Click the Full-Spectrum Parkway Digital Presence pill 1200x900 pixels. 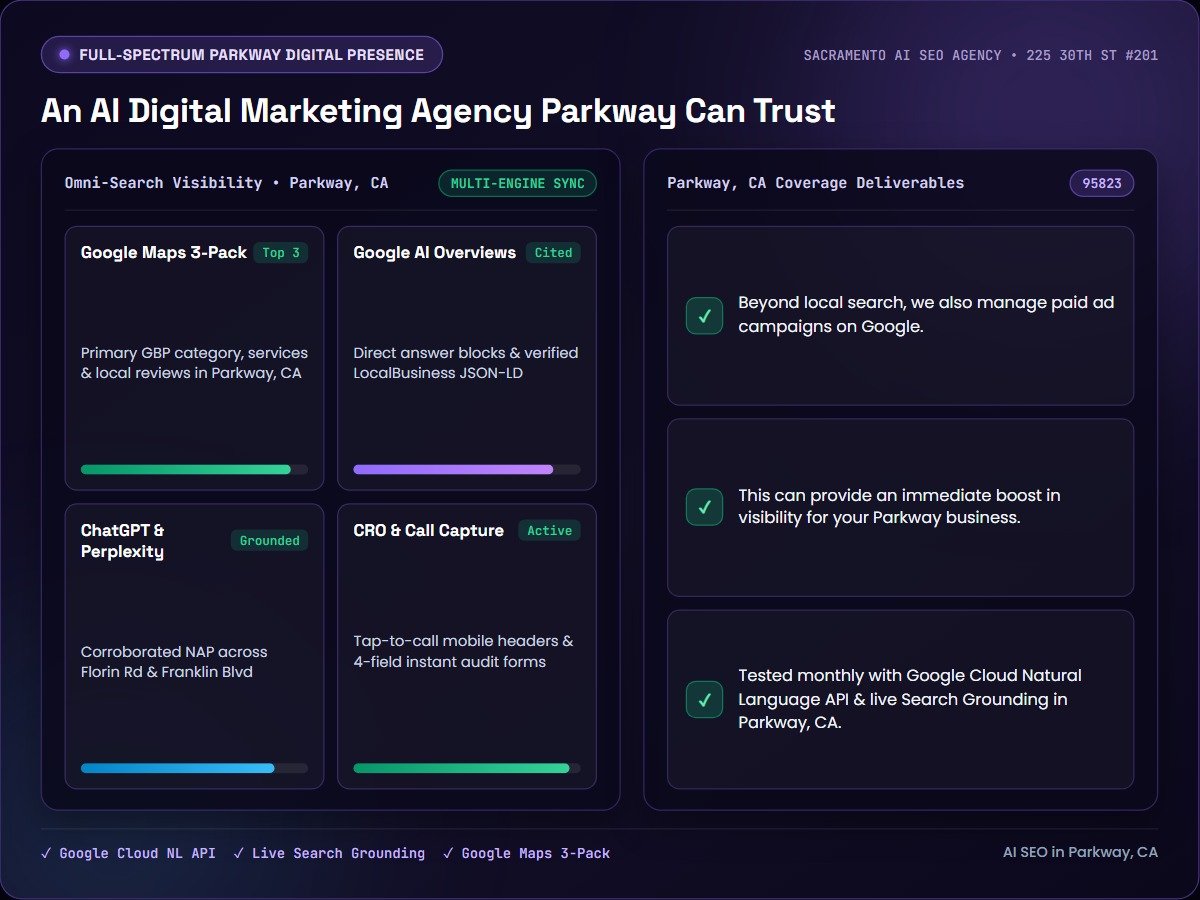tap(242, 55)
